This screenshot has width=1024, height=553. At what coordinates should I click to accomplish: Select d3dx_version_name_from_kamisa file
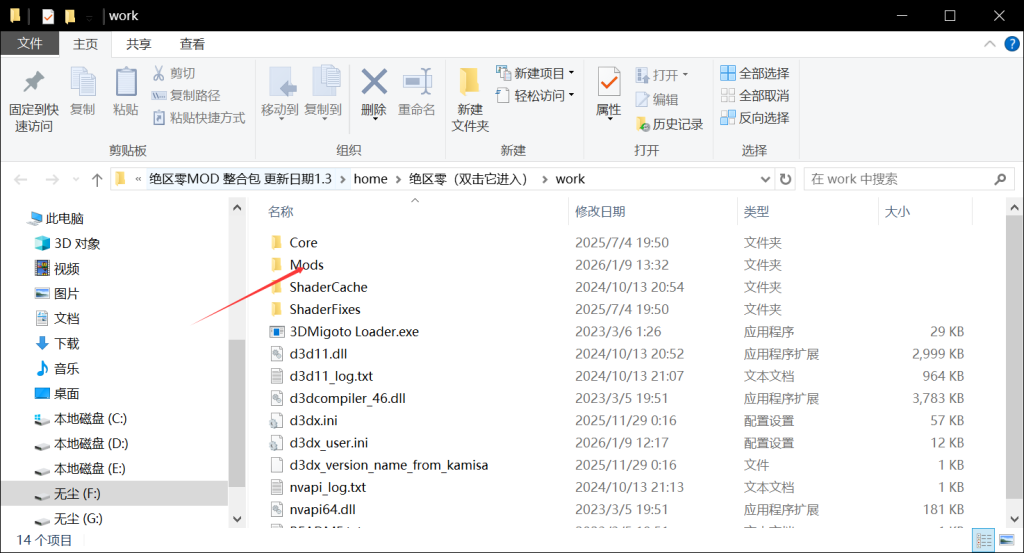point(389,465)
